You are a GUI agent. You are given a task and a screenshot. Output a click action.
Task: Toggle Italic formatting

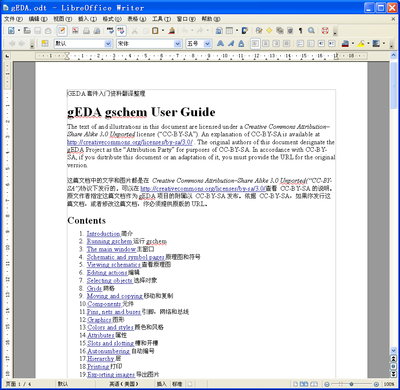231,43
